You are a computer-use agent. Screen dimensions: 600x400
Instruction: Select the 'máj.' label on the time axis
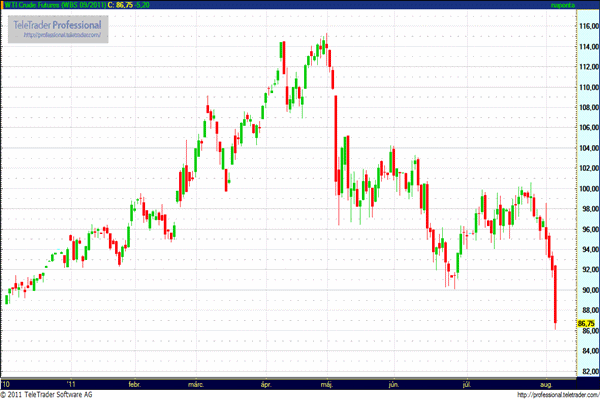coord(327,382)
